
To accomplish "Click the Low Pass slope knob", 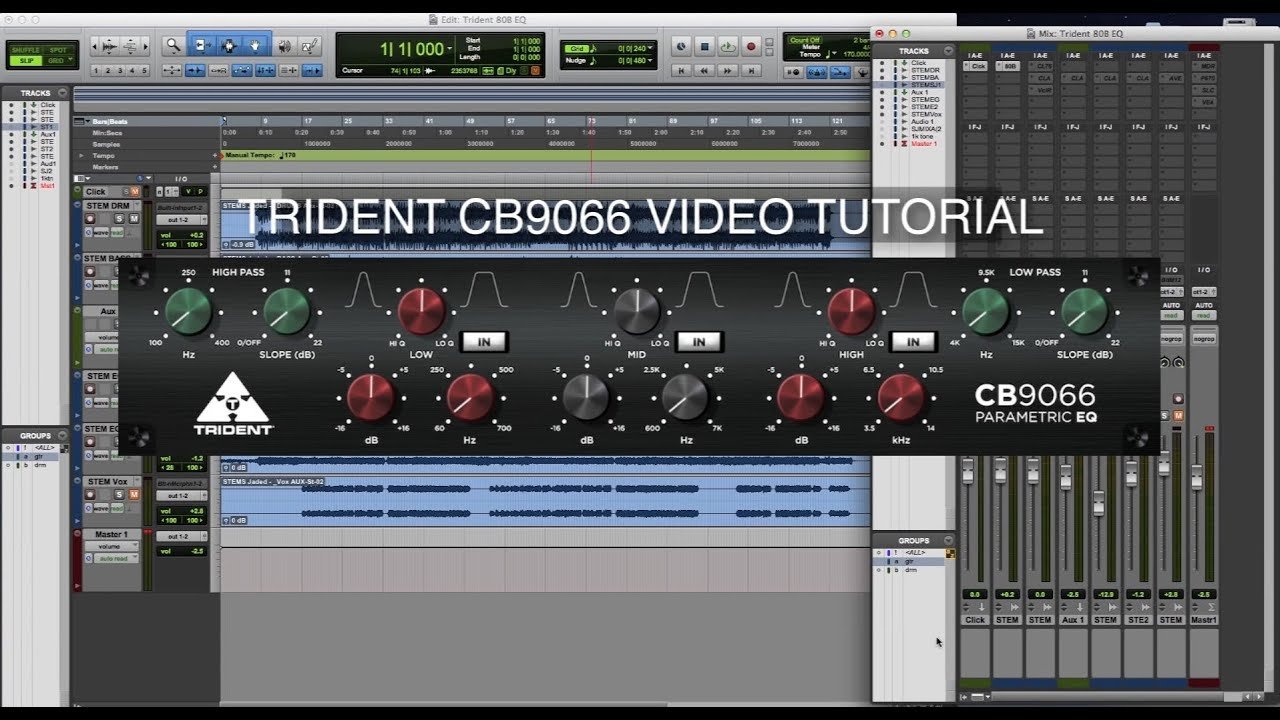I will click(1085, 311).
